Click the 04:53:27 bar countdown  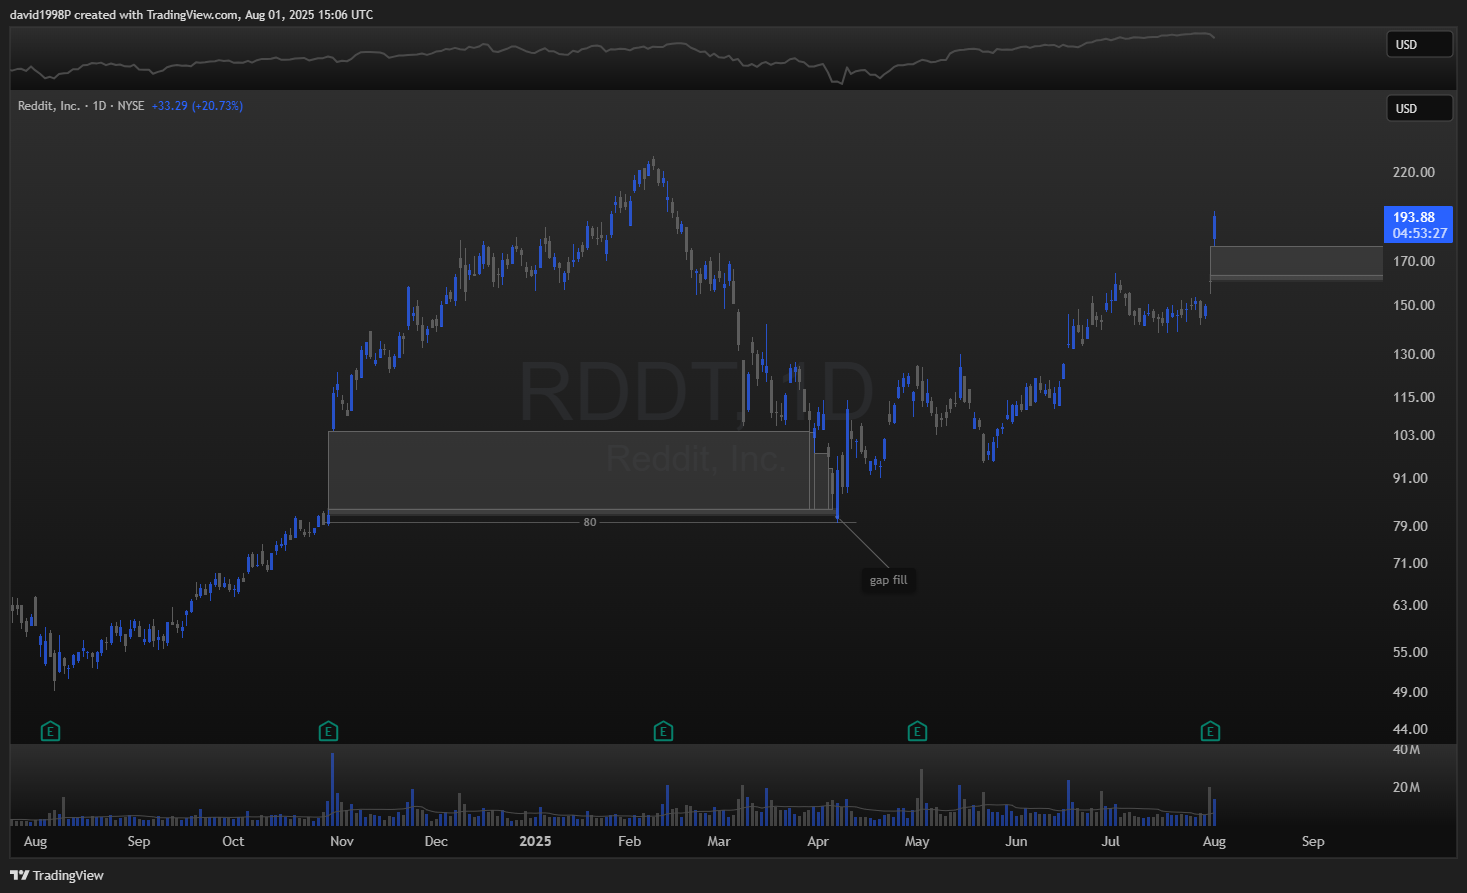pyautogui.click(x=1419, y=233)
